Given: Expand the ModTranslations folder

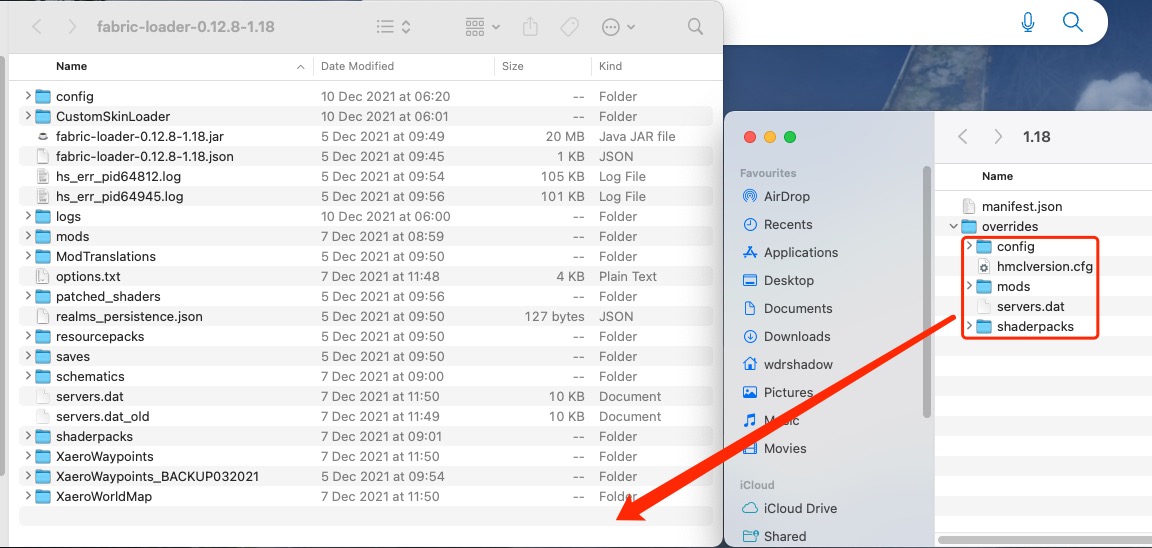Looking at the screenshot, I should point(28,256).
